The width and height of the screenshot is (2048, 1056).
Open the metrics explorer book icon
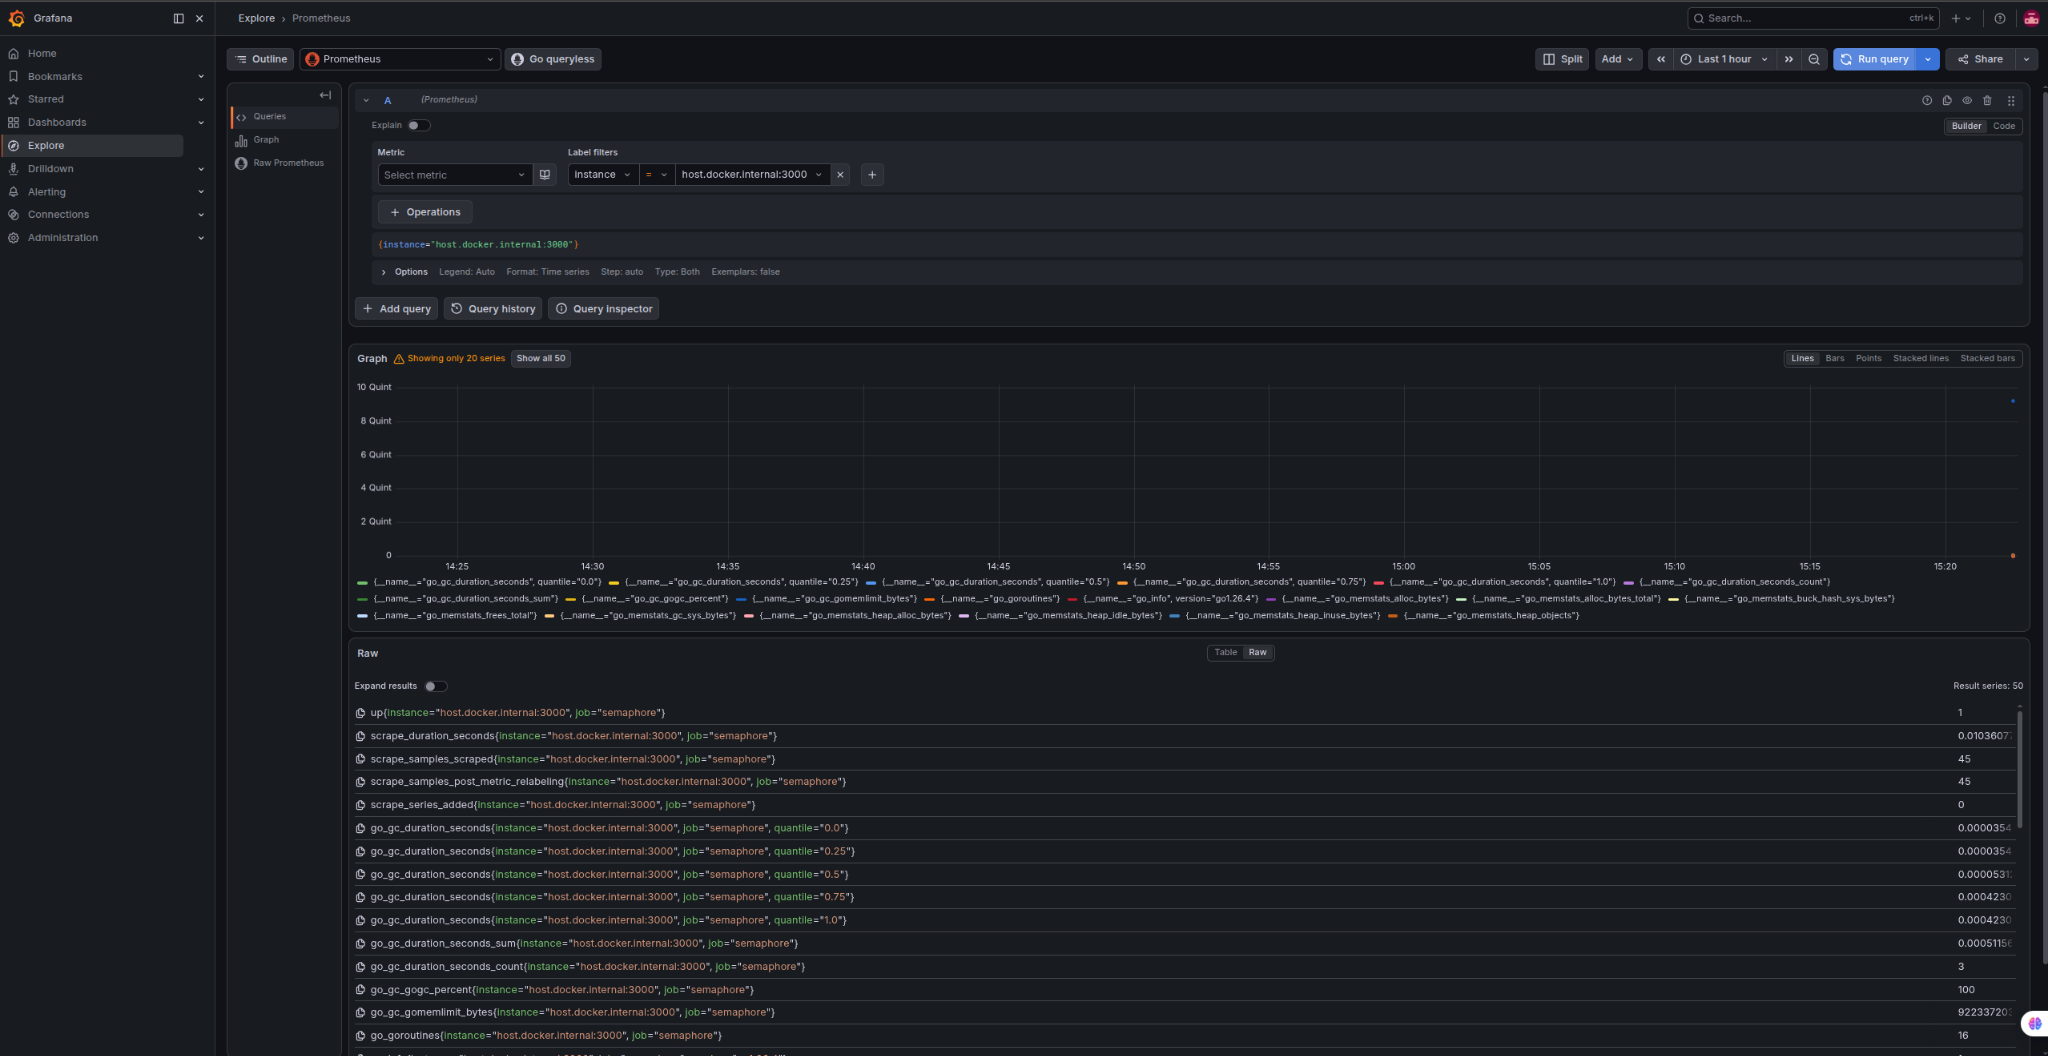(545, 175)
